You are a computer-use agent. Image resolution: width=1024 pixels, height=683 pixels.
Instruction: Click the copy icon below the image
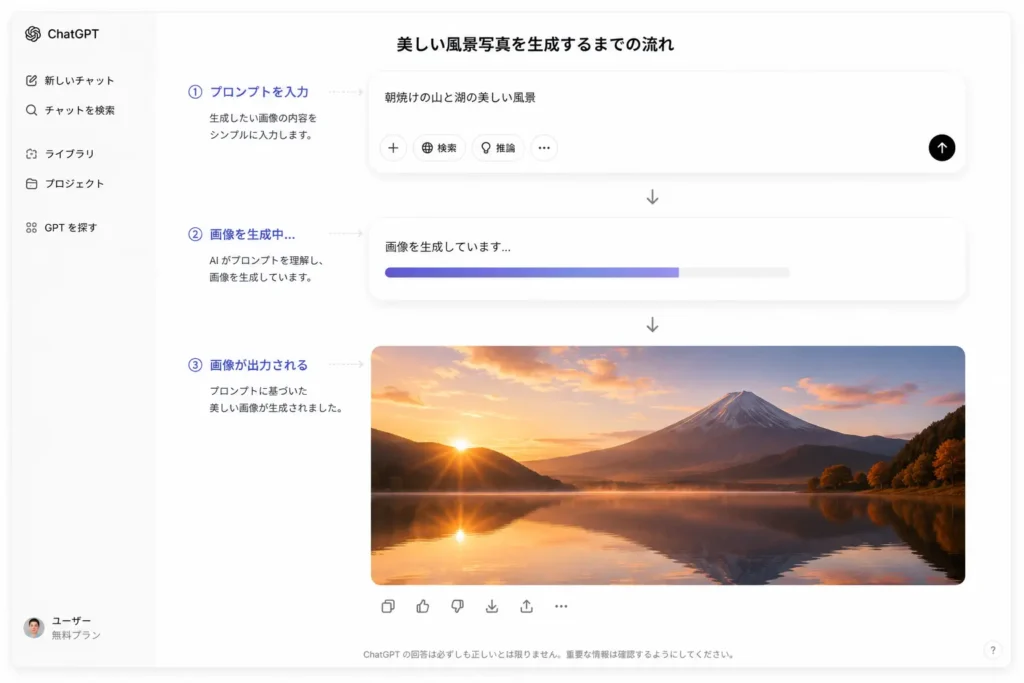coord(388,607)
